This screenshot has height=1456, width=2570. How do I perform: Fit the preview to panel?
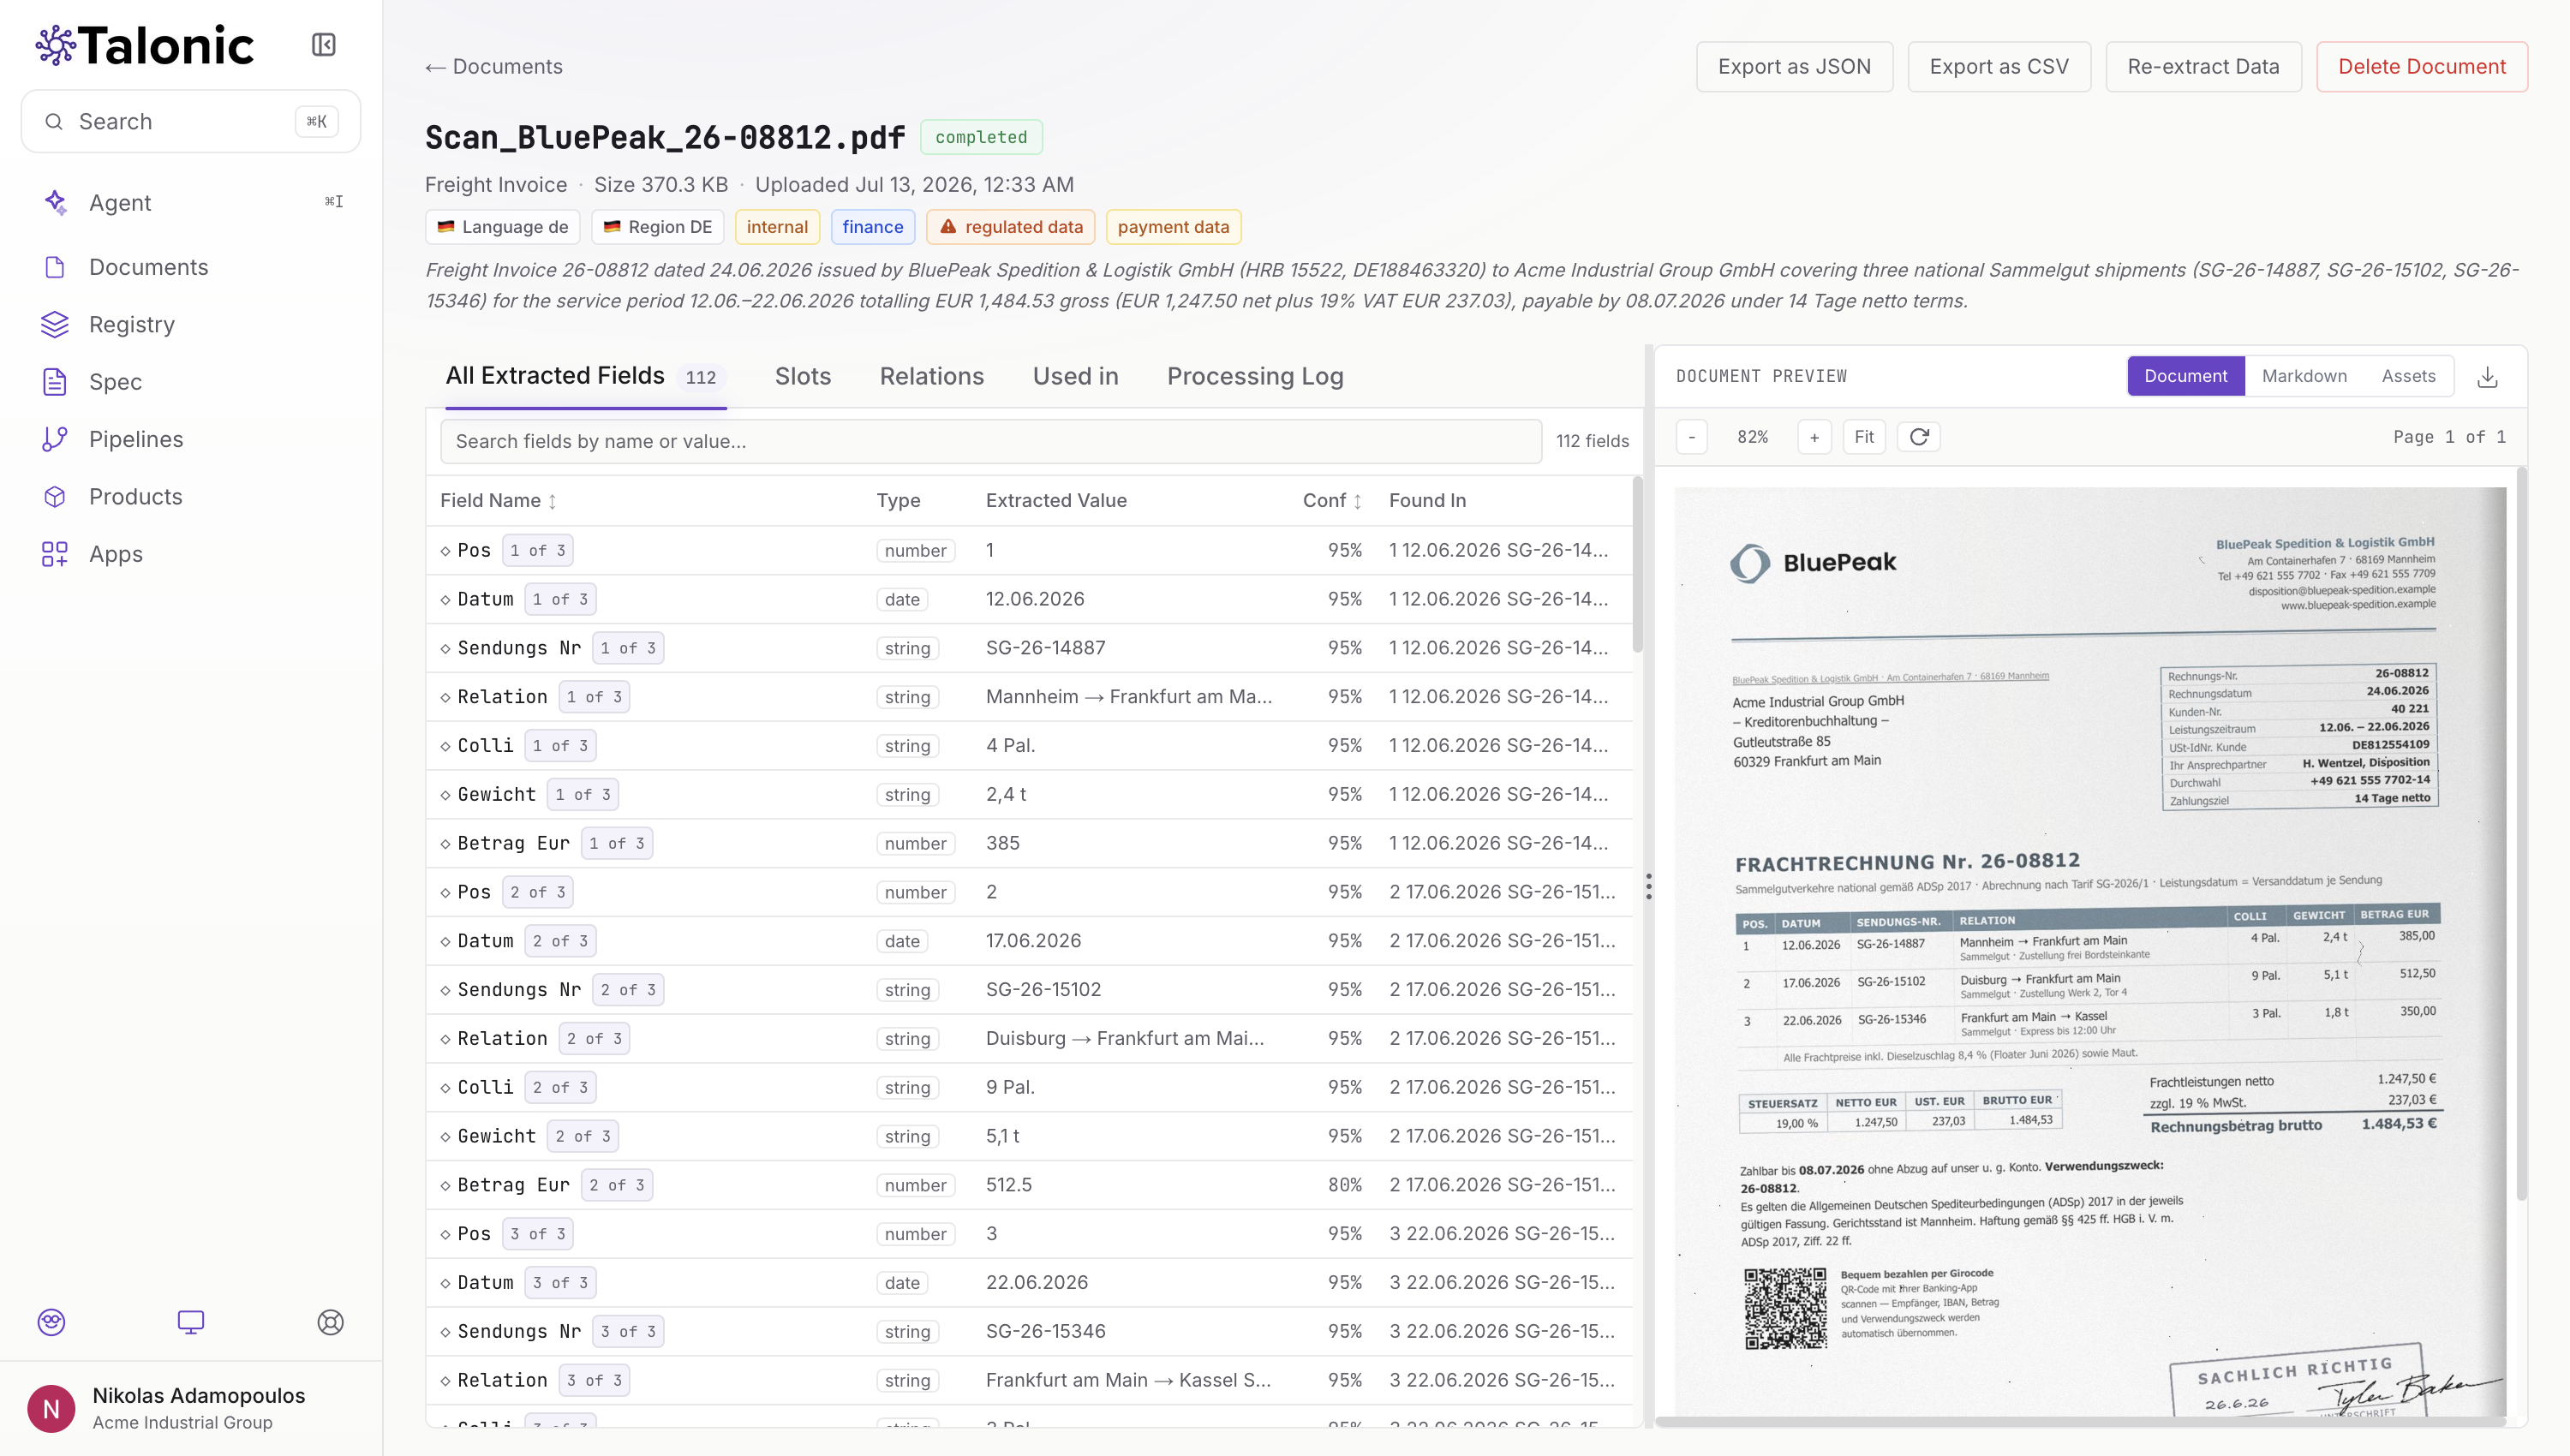click(1864, 437)
